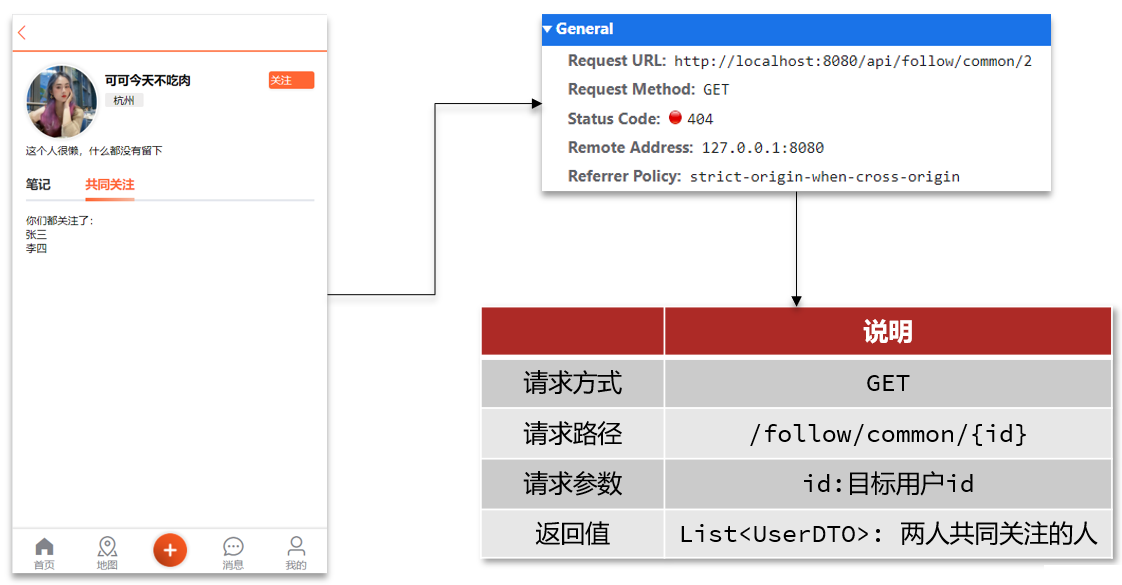
Task: Click the /follow/common/{id} table cell
Action: click(887, 434)
